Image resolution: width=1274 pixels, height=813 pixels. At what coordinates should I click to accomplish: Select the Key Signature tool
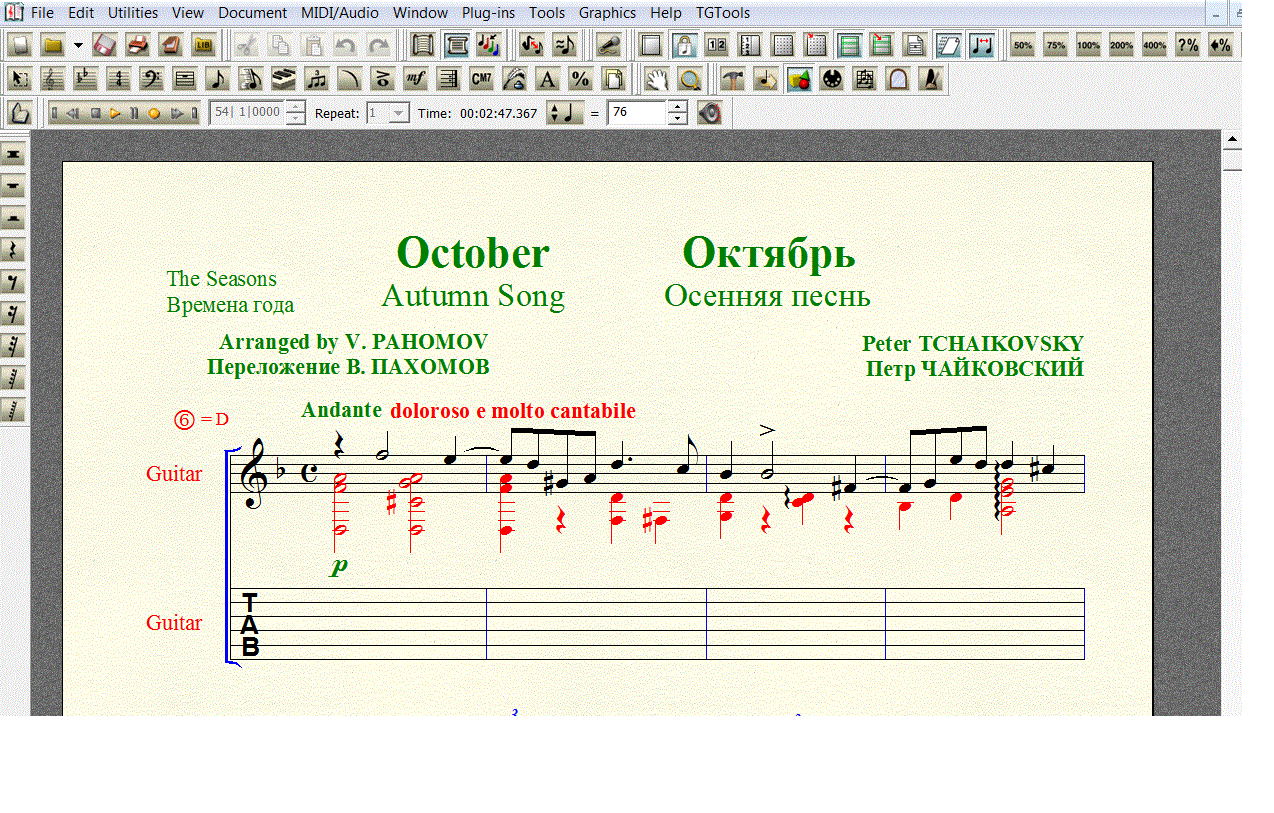coord(85,79)
